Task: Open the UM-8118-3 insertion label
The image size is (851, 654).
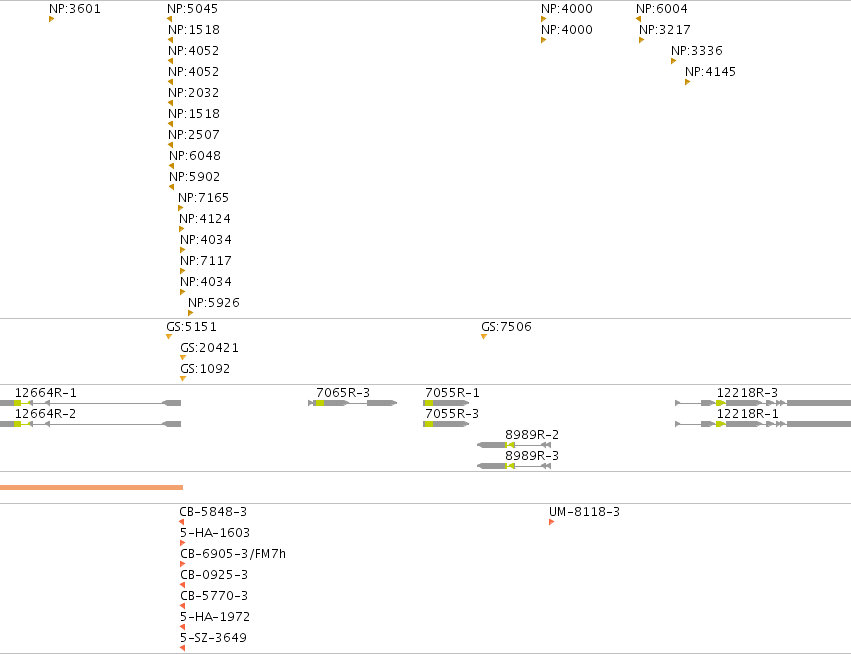Action: 585,512
